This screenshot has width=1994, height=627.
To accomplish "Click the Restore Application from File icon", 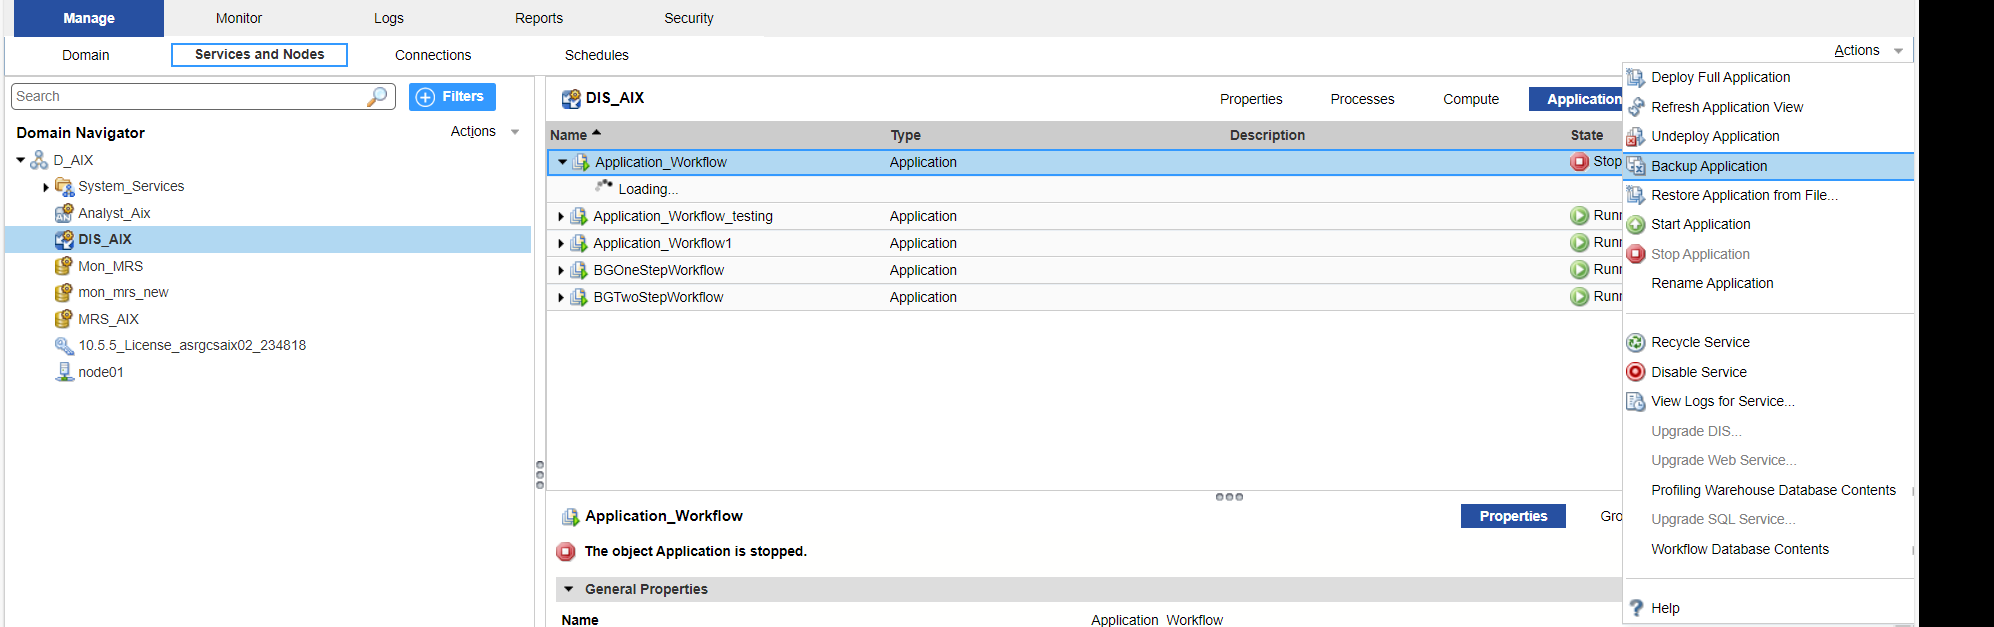I will tap(1636, 195).
